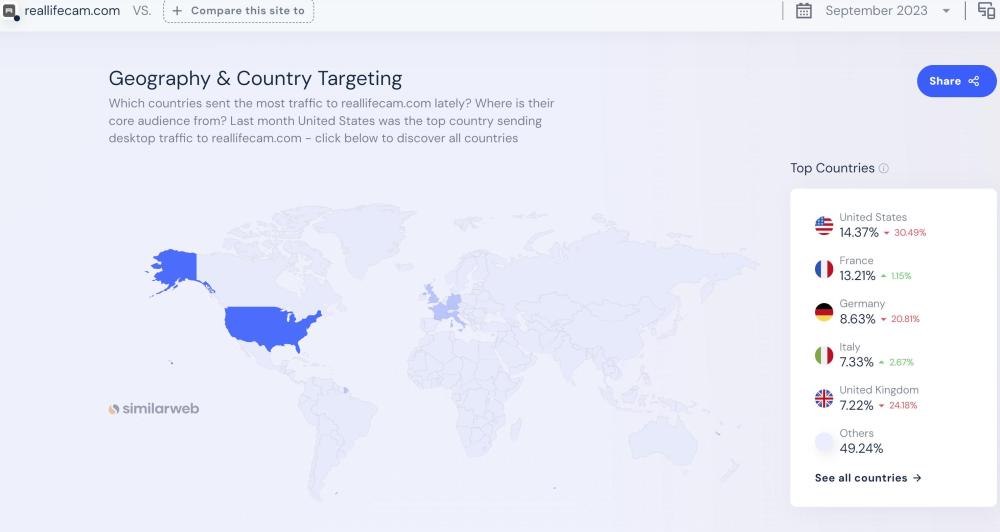Click the United States flag icon

pyautogui.click(x=824, y=226)
